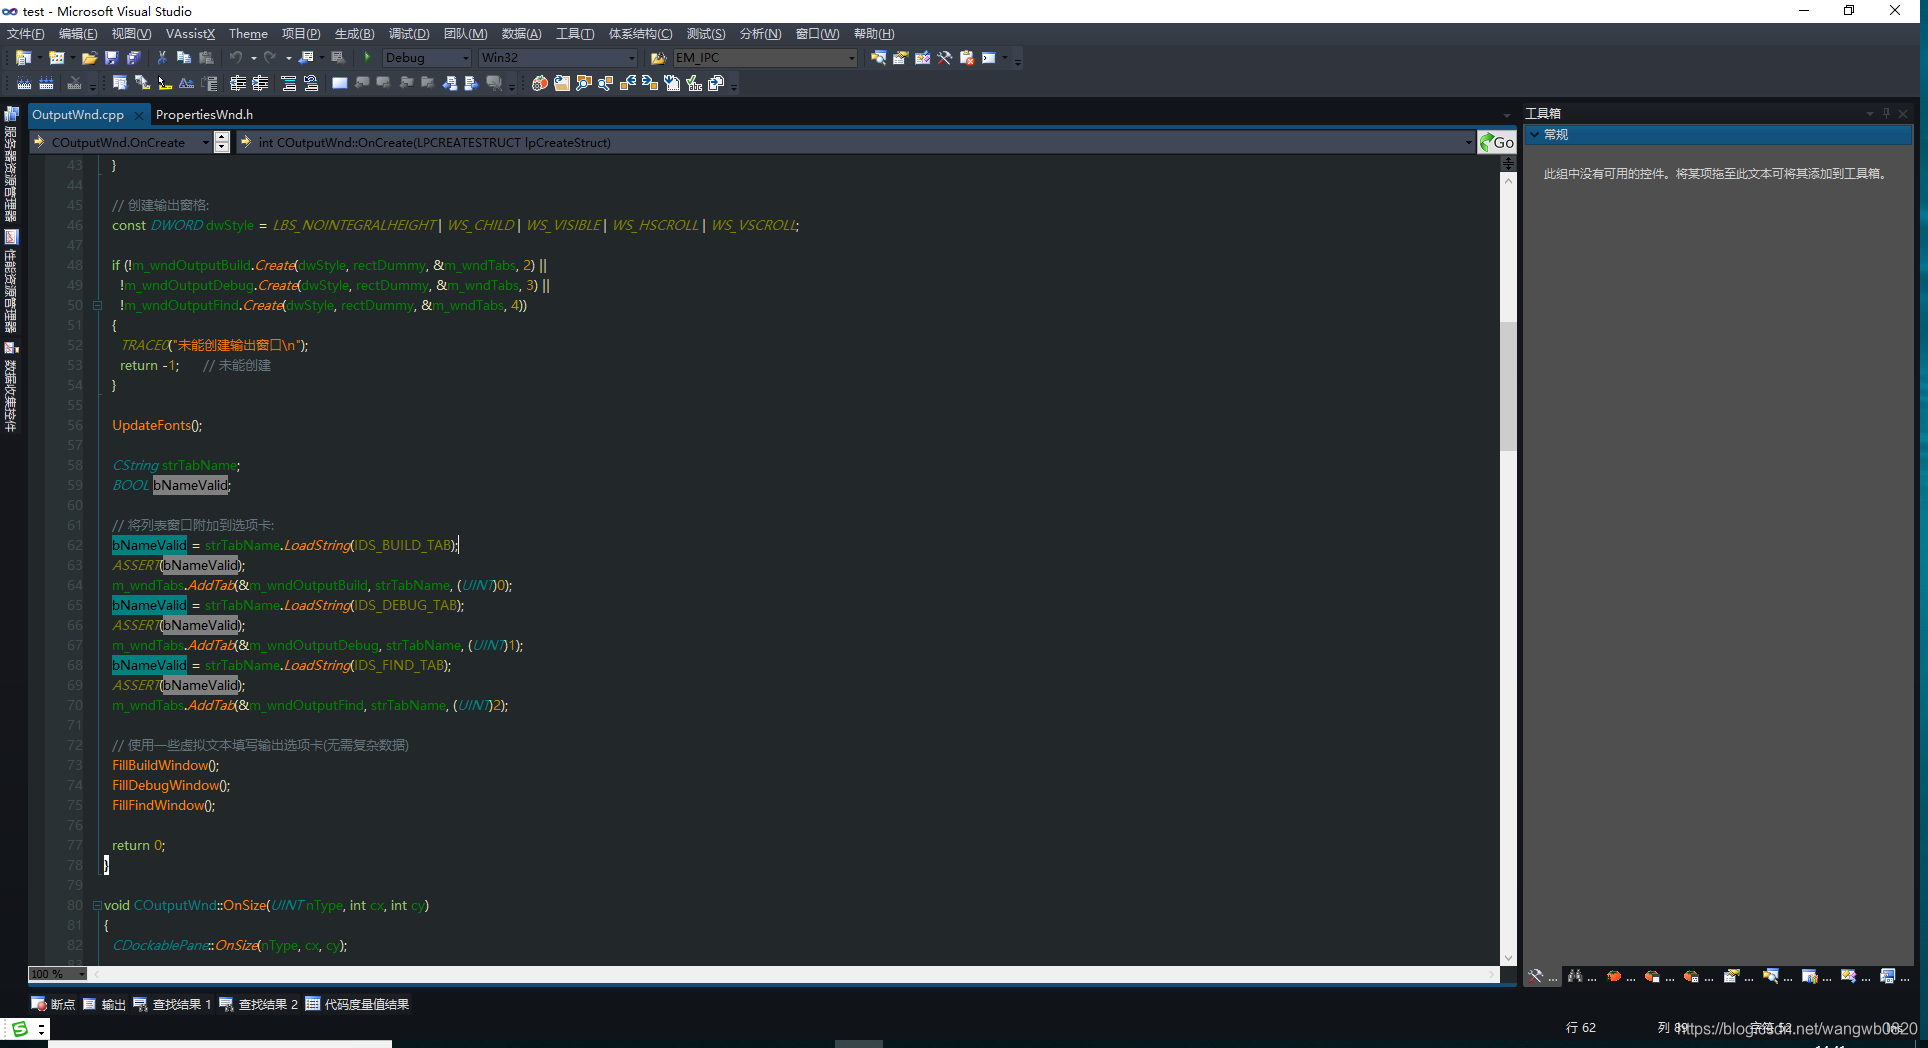This screenshot has height=1048, width=1928.
Task: Open the 编辑(E) menu
Action: click(78, 34)
